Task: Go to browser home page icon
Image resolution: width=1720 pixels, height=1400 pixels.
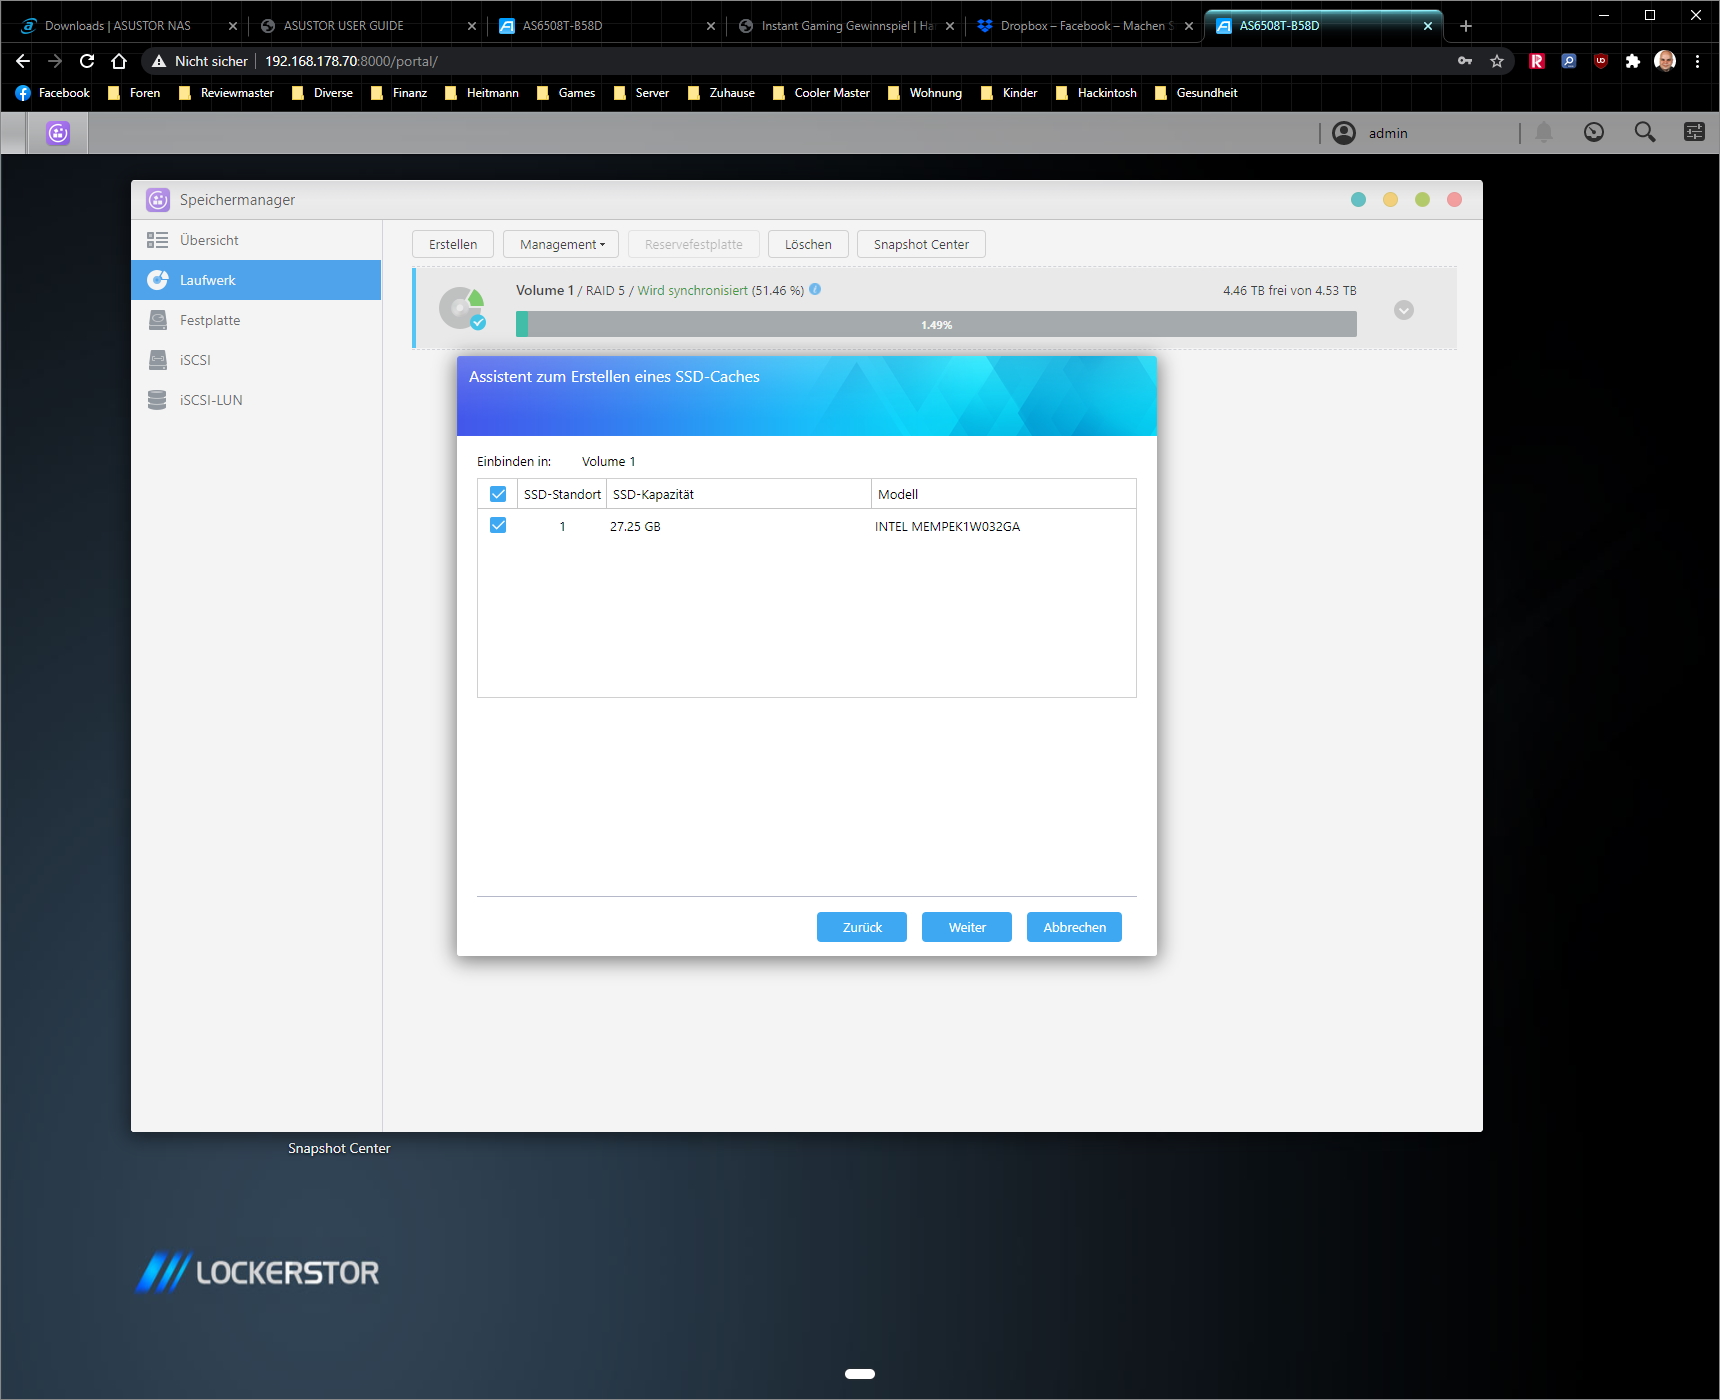Action: tap(119, 61)
